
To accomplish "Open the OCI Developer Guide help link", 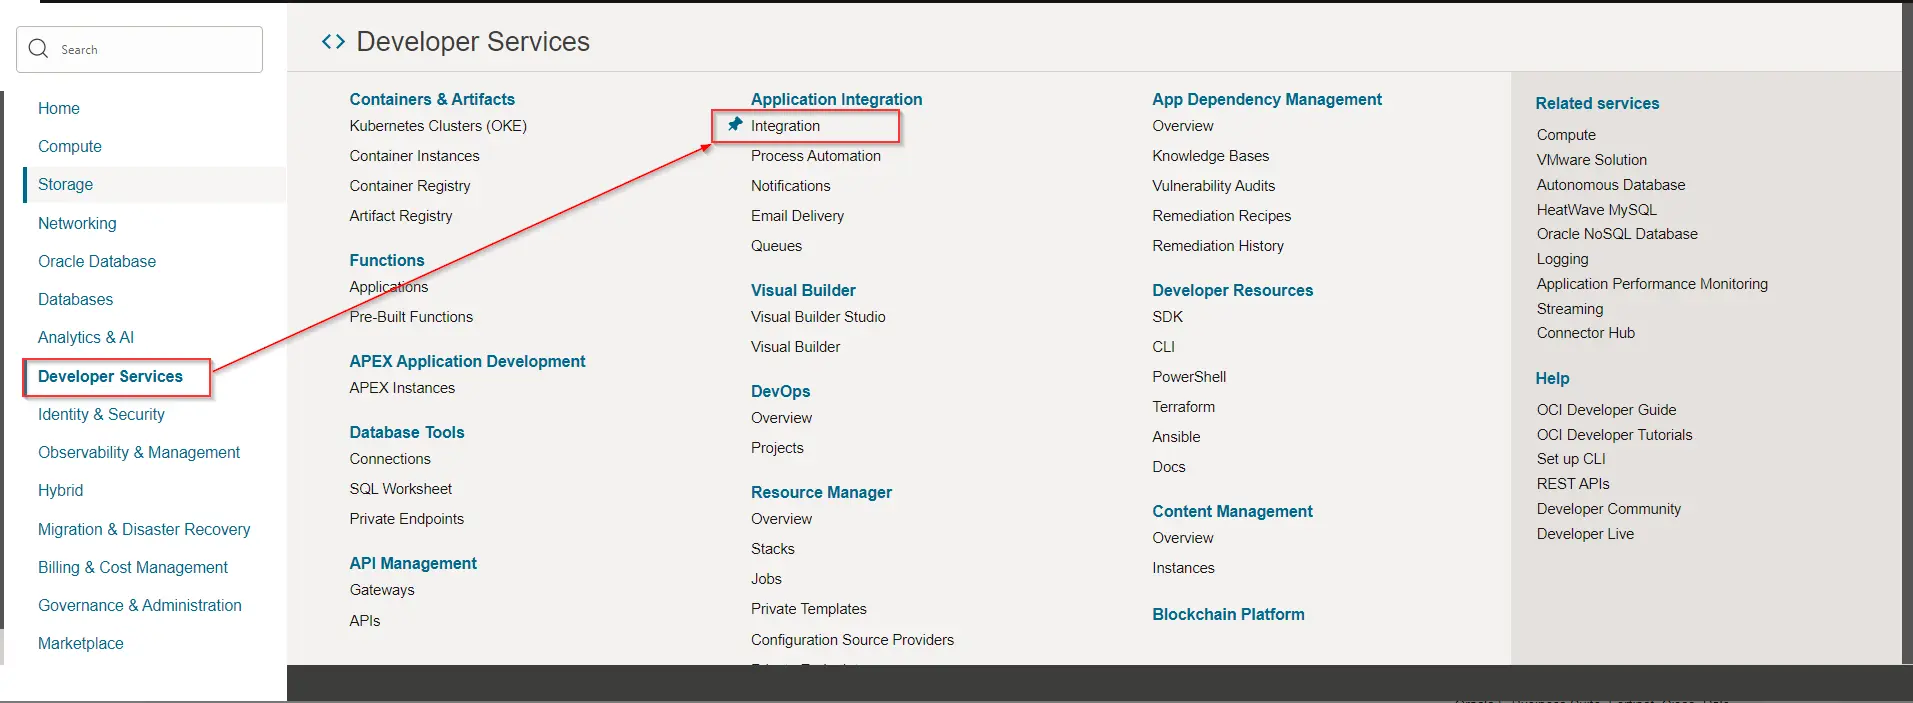I will (x=1606, y=410).
